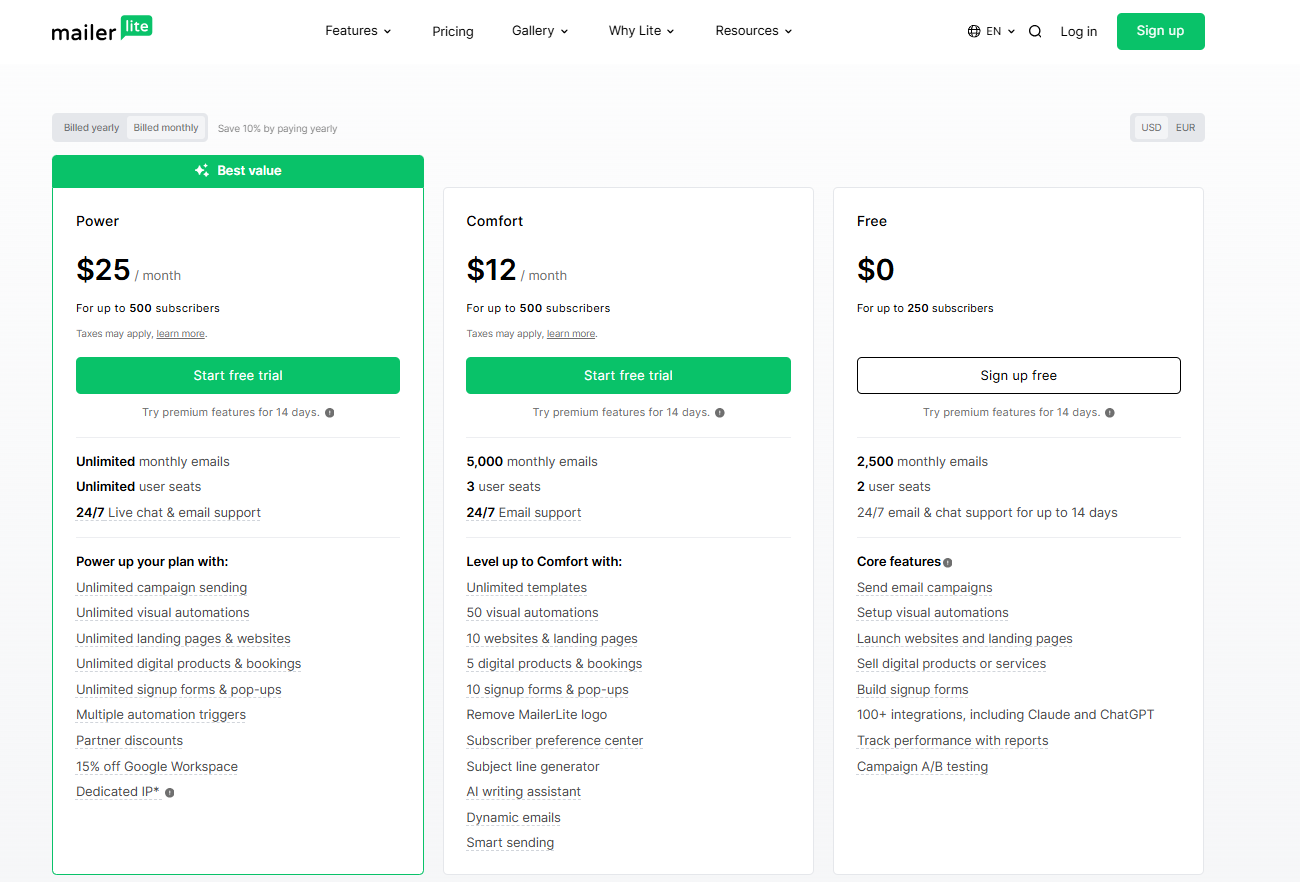The image size is (1300, 882).
Task: Click Partner discounts feature
Action: point(130,741)
